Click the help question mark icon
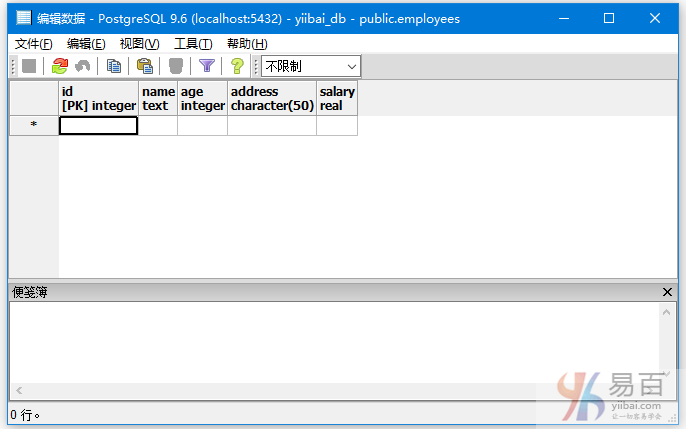686x429 pixels. click(237, 66)
